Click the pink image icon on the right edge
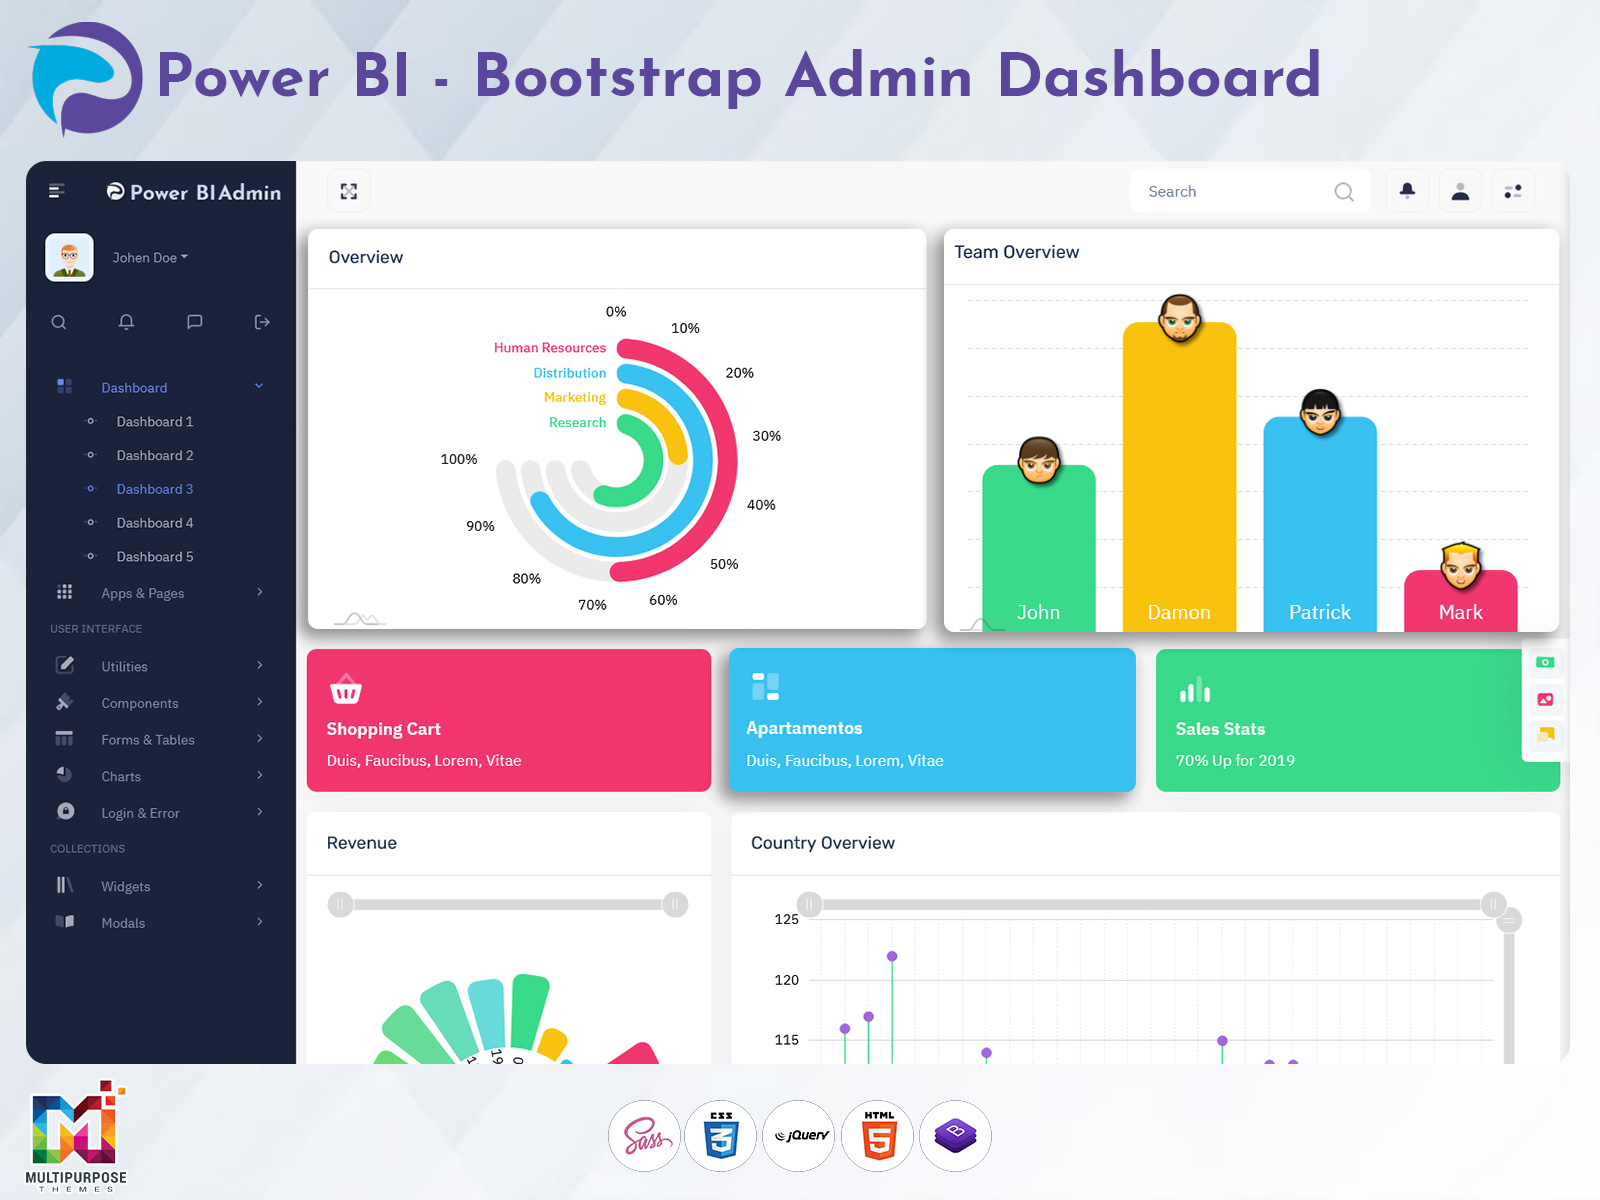Viewport: 1600px width, 1200px height. [1546, 699]
